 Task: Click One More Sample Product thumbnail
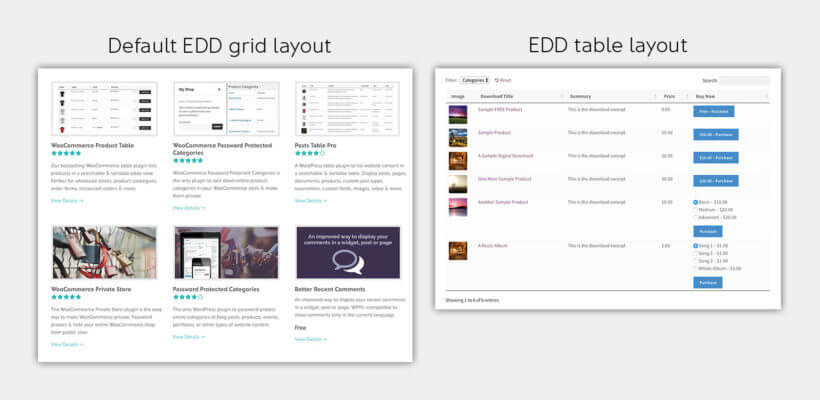(x=458, y=184)
